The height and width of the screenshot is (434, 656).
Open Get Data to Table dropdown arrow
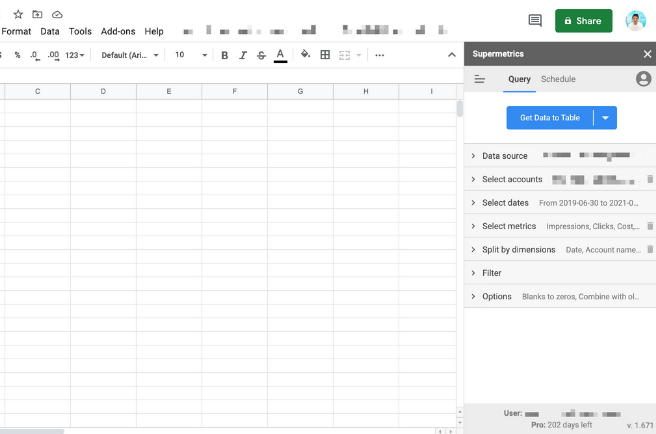tap(605, 118)
